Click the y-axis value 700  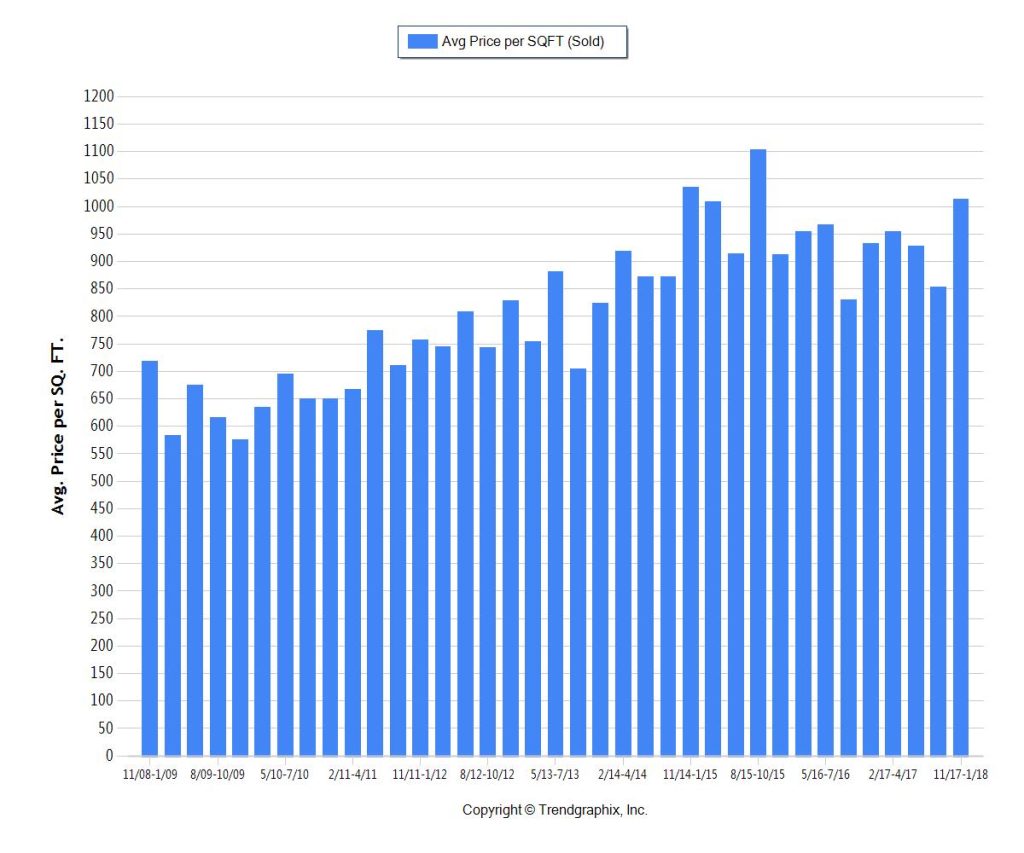[x=102, y=371]
